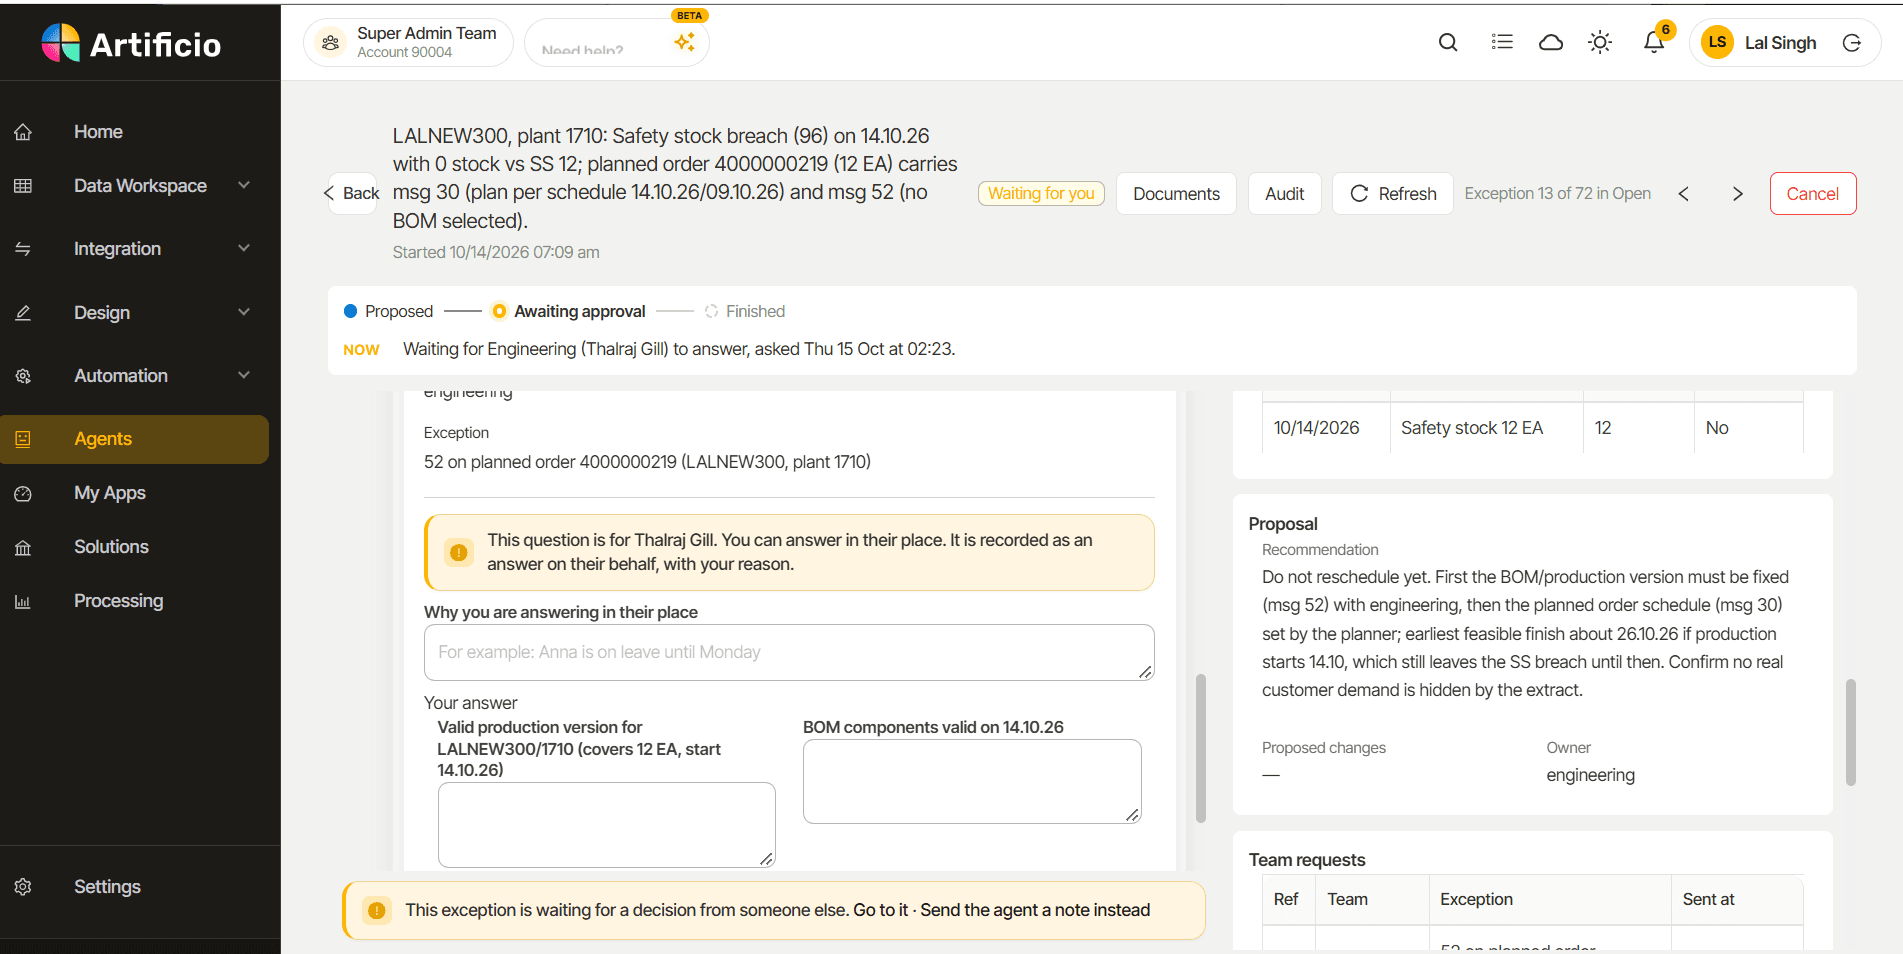Open the Audit button
This screenshot has height=954, width=1903.
(1284, 194)
